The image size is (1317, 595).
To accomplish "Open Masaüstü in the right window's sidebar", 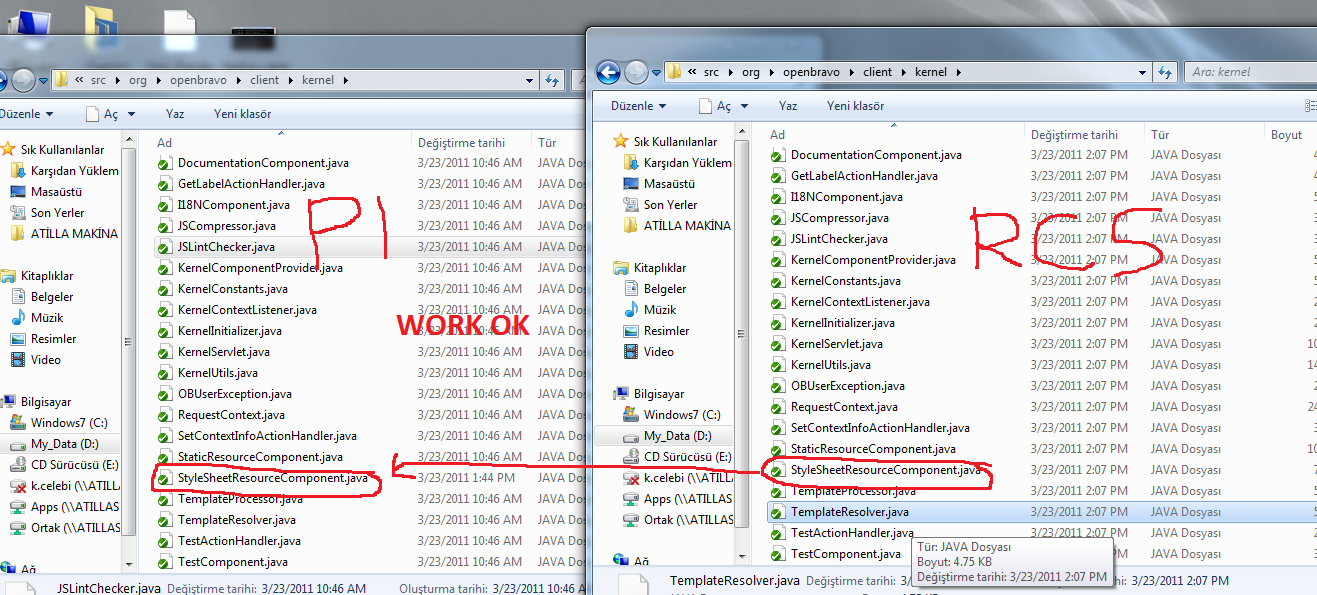I will pyautogui.click(x=670, y=183).
